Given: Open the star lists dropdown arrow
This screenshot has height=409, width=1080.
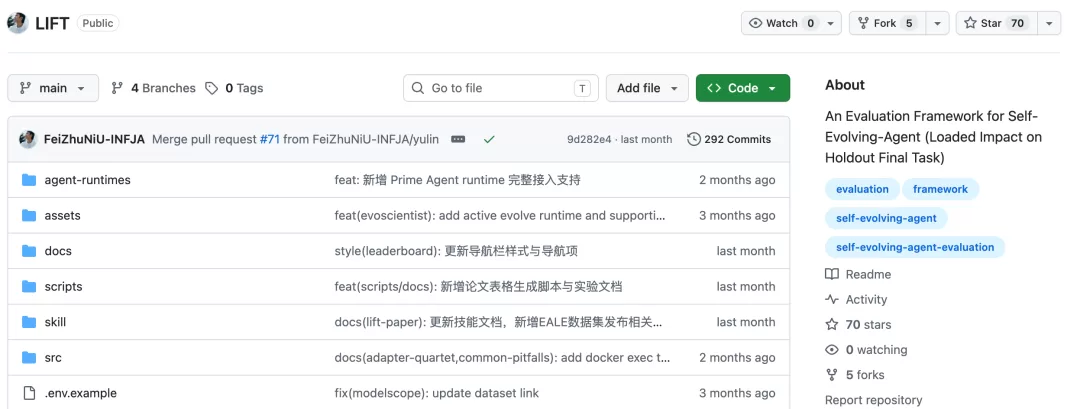Looking at the screenshot, I should coord(1048,23).
